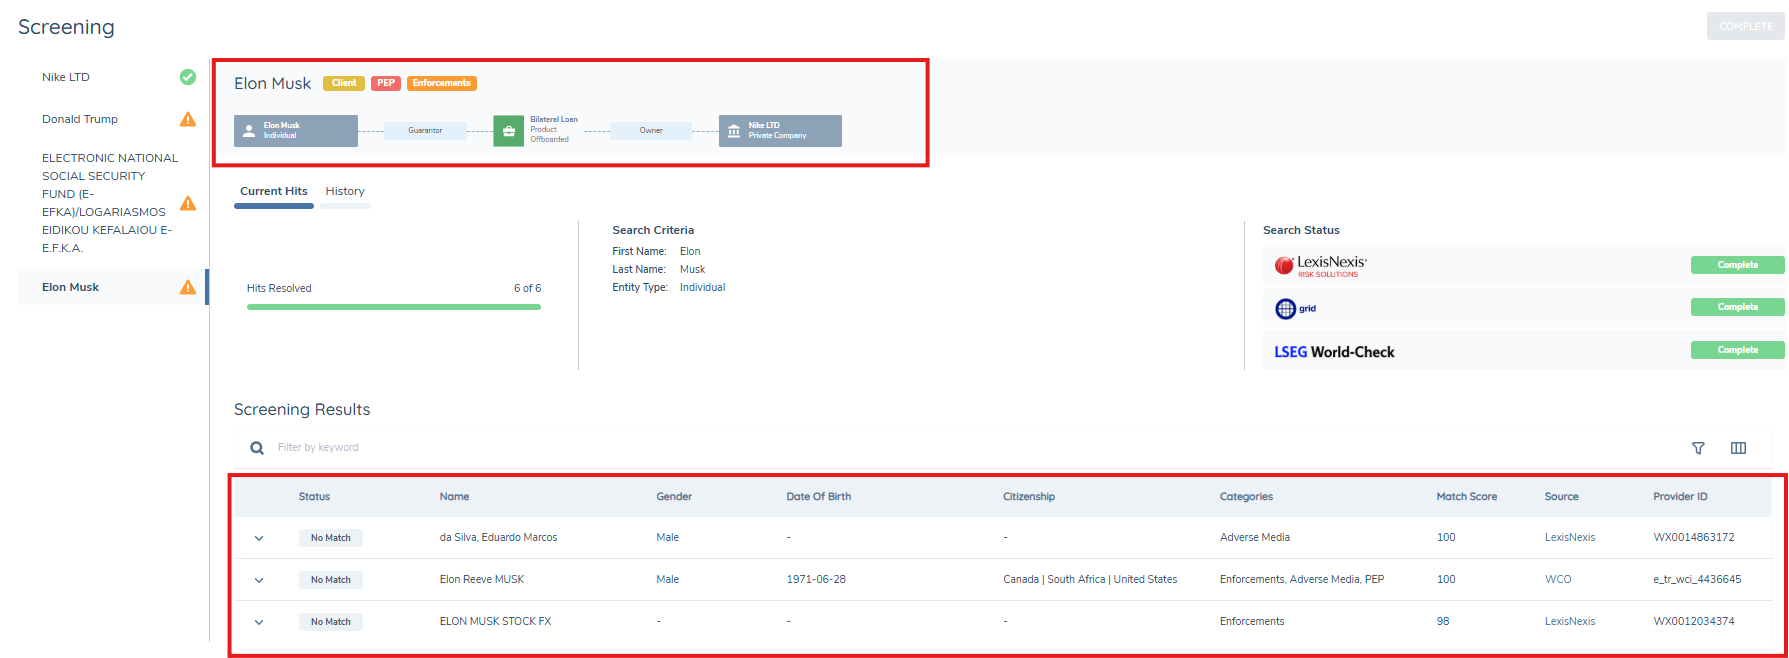The height and width of the screenshot is (658, 1789).
Task: Click the LexisNexis logo
Action: click(x=1320, y=265)
